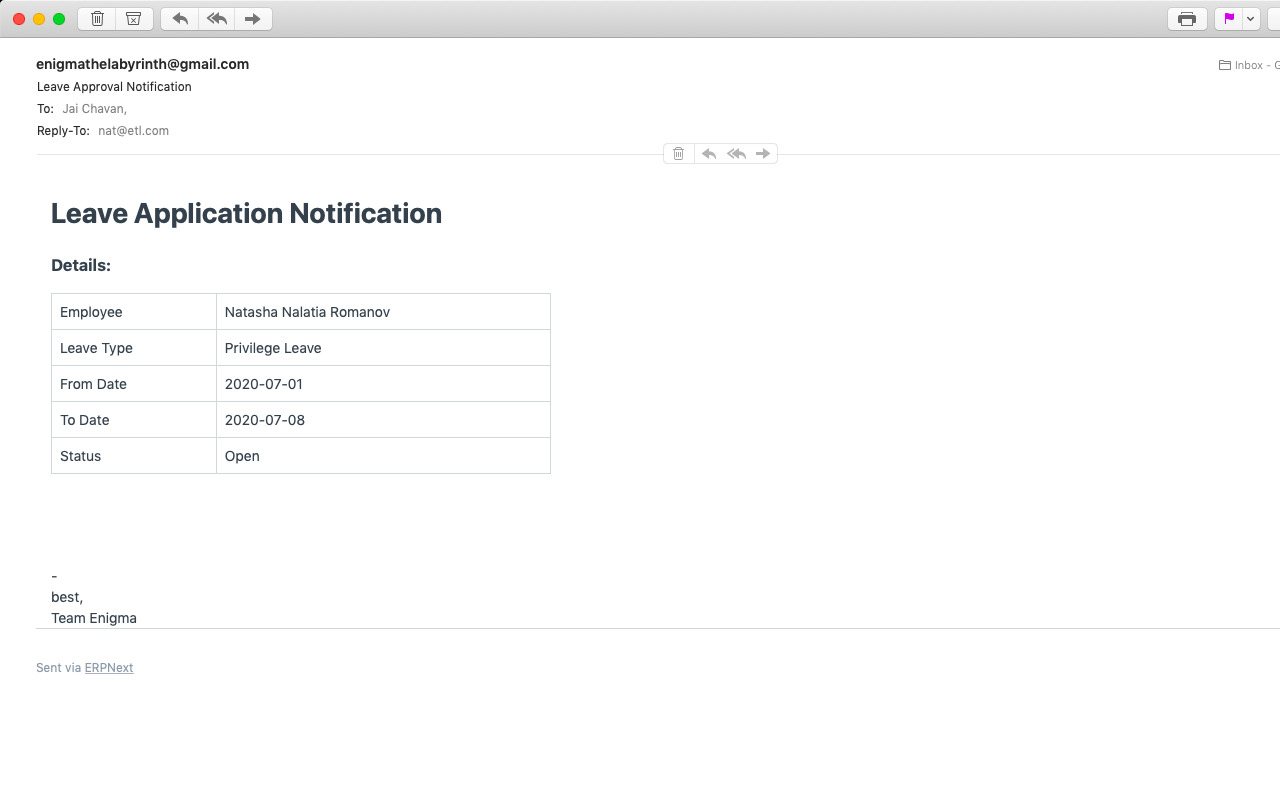
Task: Expand the flag color dropdown arrow
Action: coord(1251,19)
